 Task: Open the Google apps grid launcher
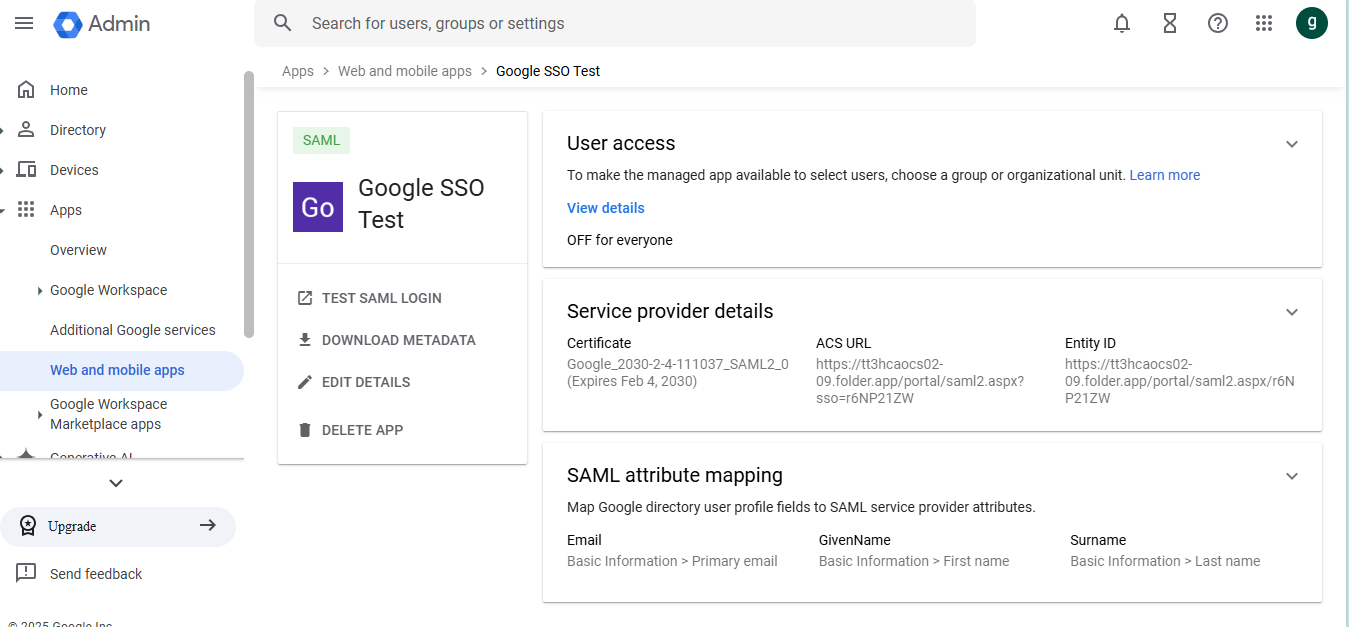[1264, 23]
